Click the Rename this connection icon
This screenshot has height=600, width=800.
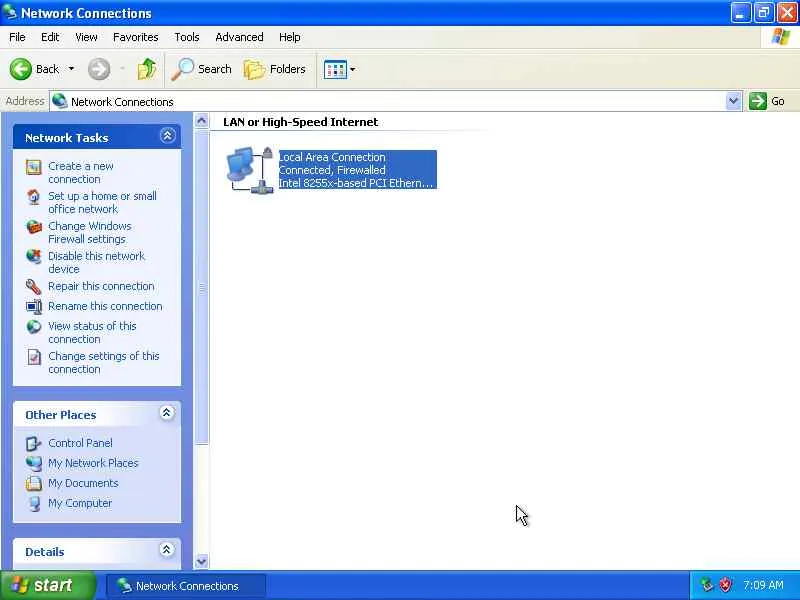34,307
